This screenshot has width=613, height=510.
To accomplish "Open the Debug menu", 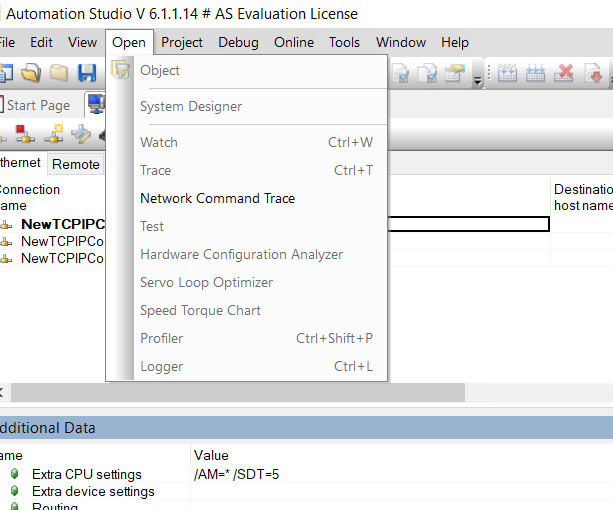I will tap(238, 42).
